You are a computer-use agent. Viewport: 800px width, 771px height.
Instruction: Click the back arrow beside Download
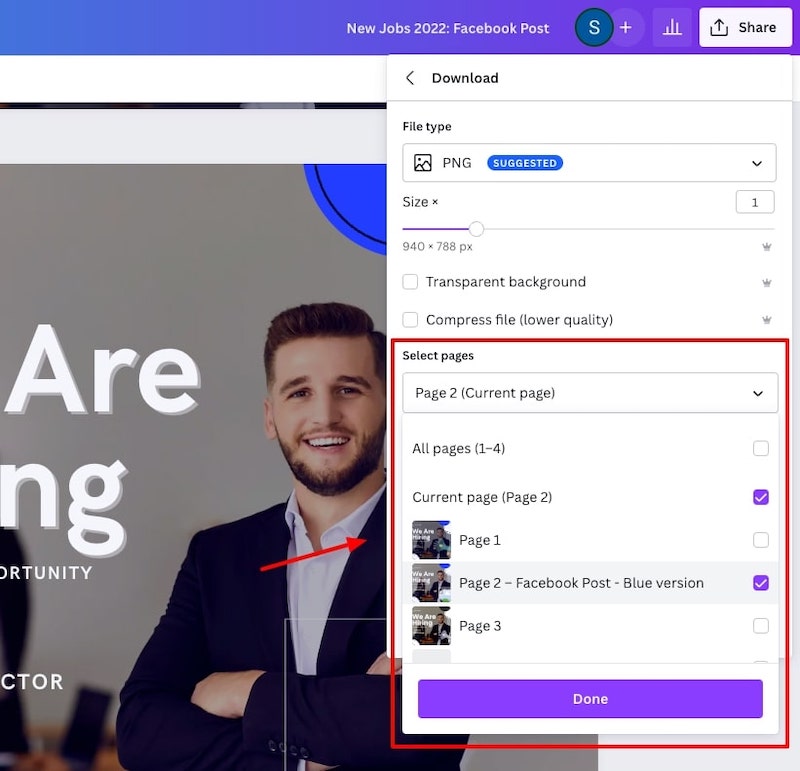coord(410,78)
